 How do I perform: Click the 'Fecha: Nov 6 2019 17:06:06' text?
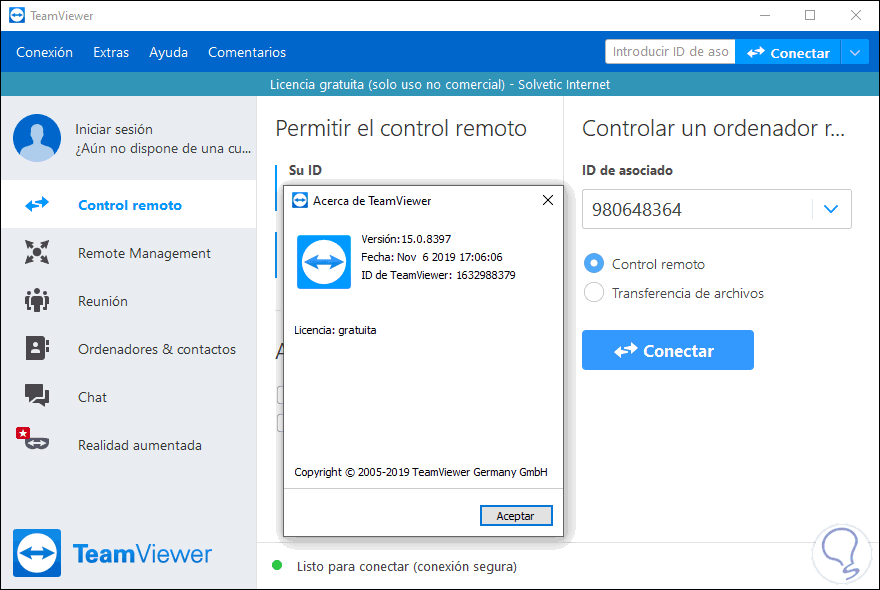(432, 257)
